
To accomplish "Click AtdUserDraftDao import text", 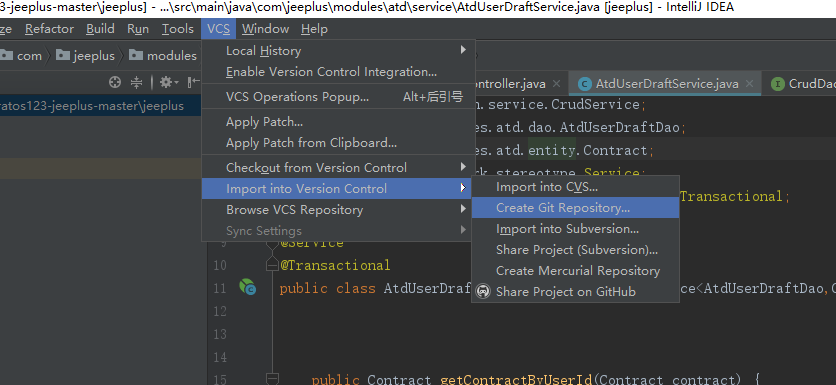I will click(620, 127).
